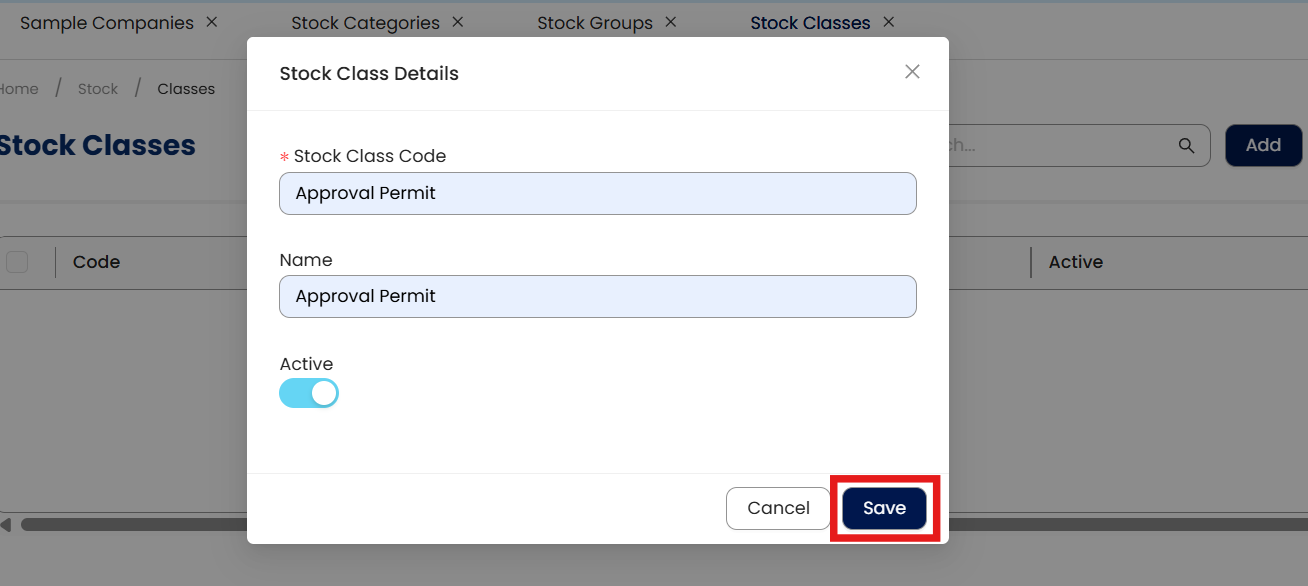Open the Stock Categories tab
The height and width of the screenshot is (586, 1308).
(x=365, y=23)
